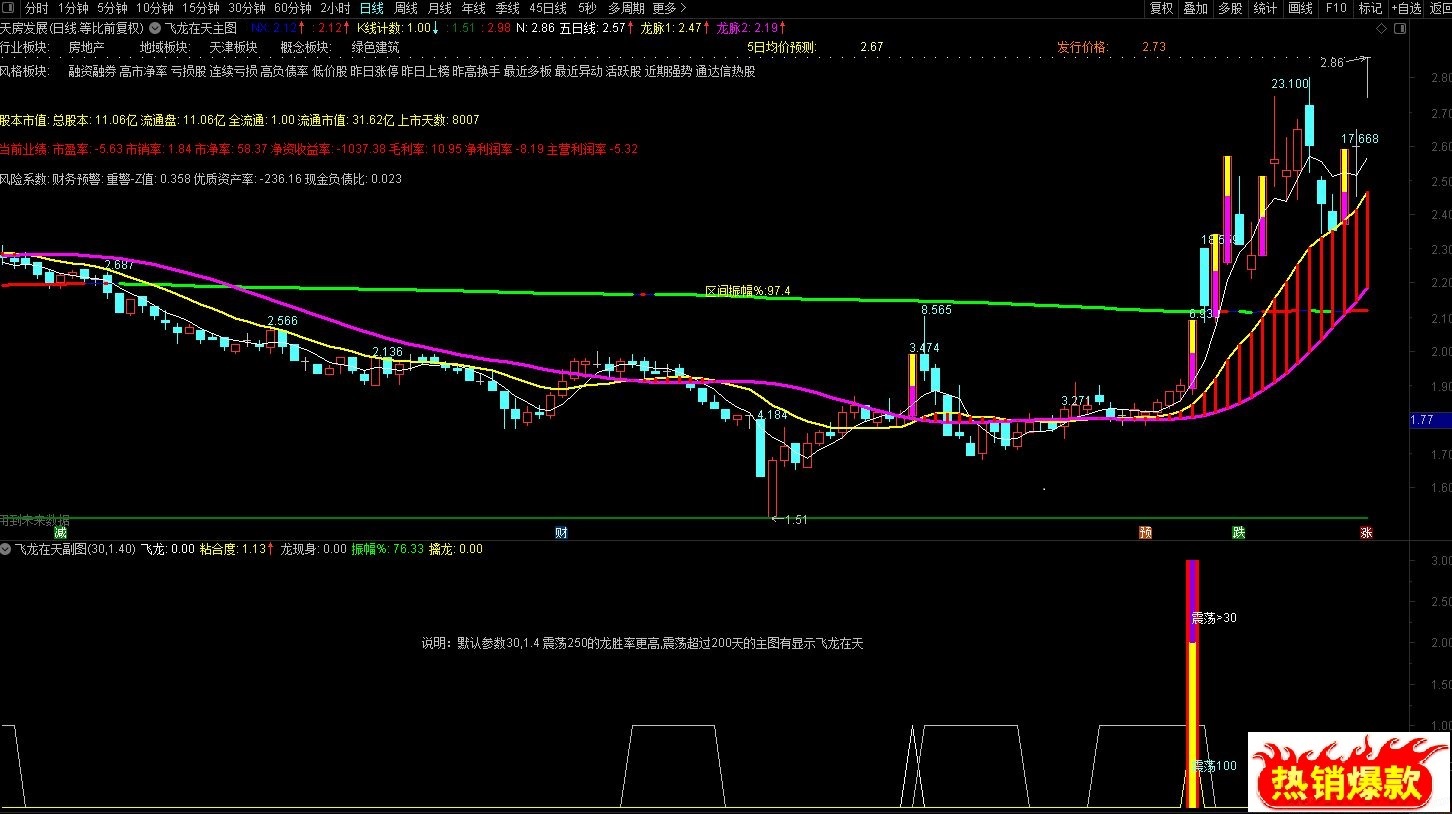Open F10 company information
Viewport: 1452px width, 814px height.
pyautogui.click(x=1336, y=8)
